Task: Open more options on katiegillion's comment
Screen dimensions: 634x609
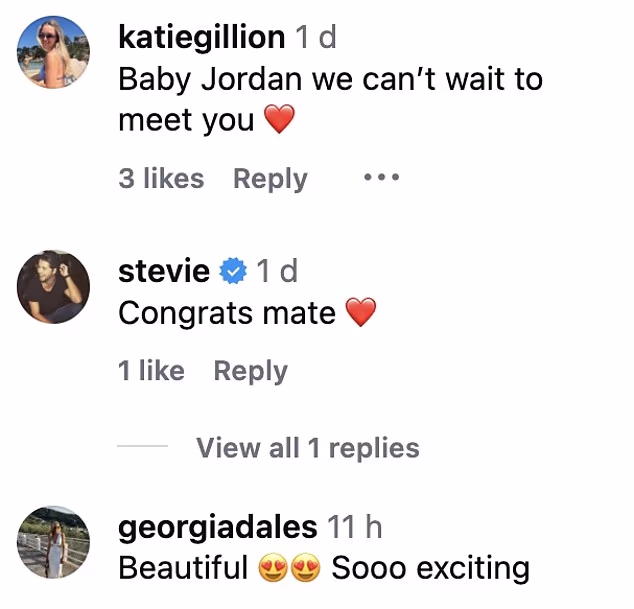Action: (381, 178)
